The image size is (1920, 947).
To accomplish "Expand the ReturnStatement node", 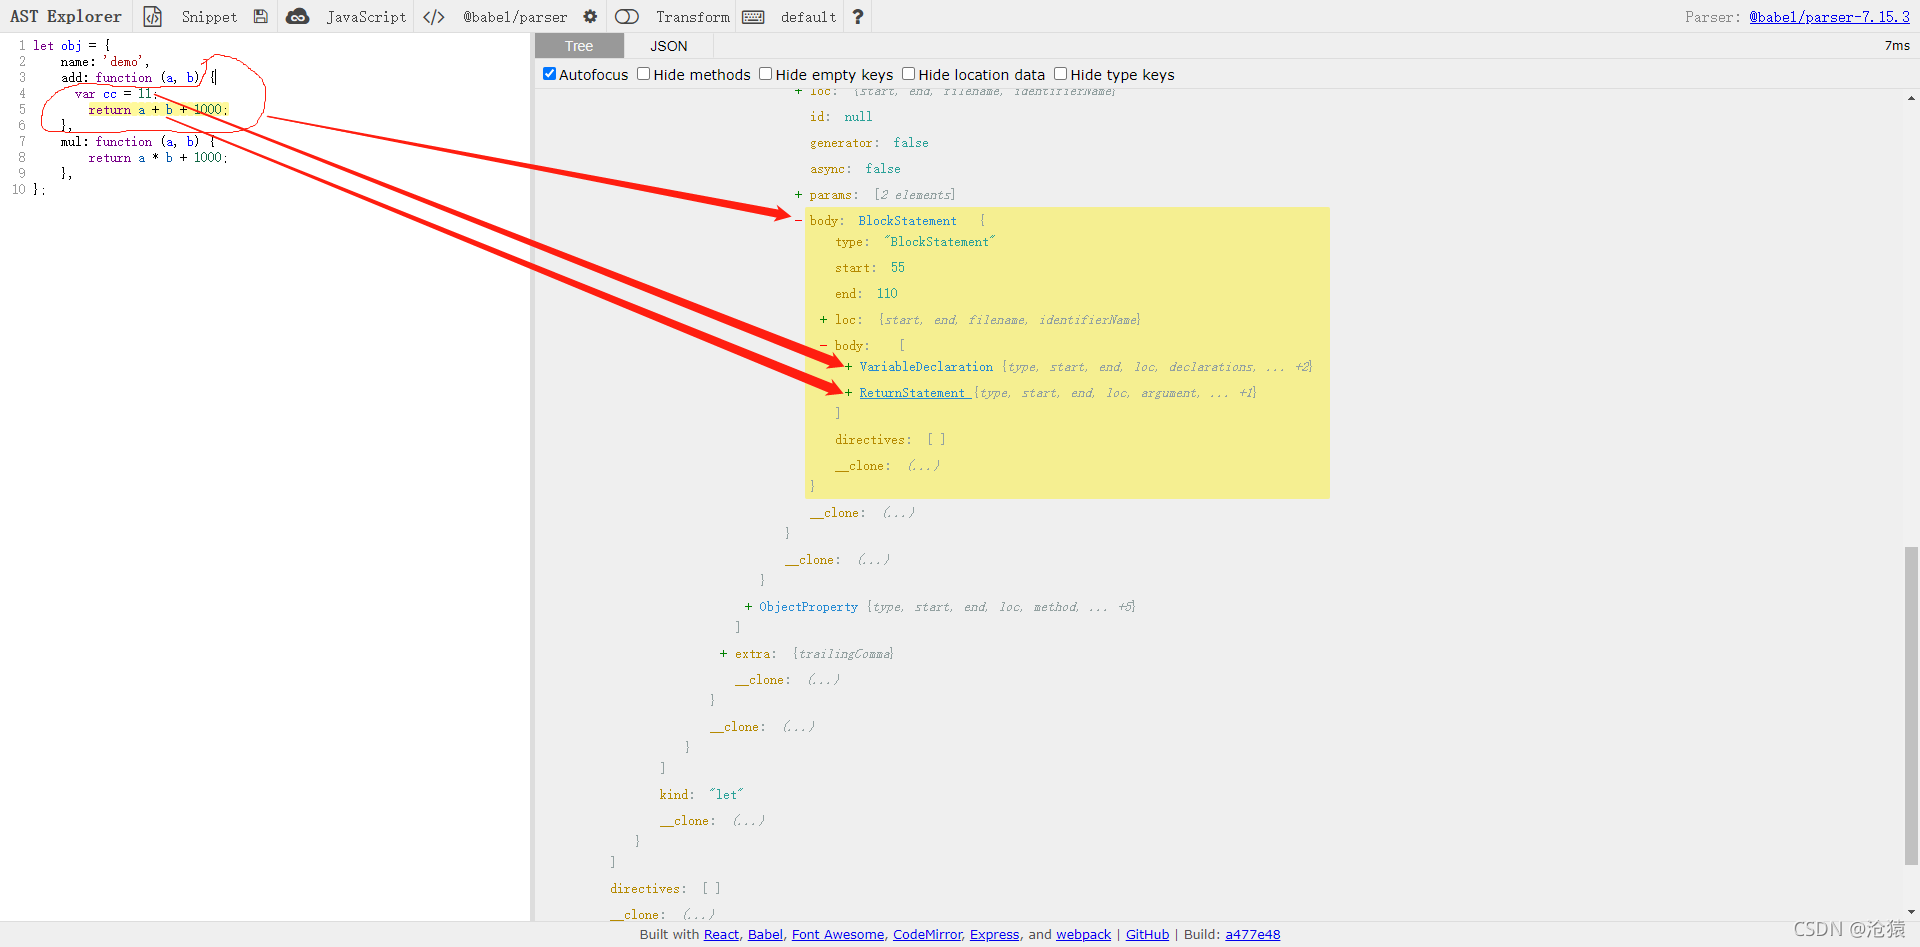I will point(848,393).
